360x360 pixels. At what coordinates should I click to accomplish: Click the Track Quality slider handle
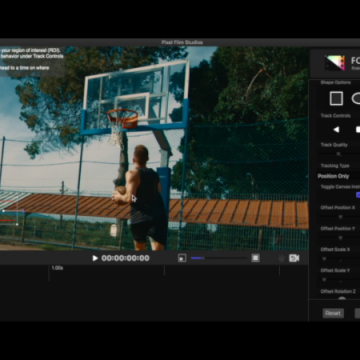pyautogui.click(x=339, y=154)
